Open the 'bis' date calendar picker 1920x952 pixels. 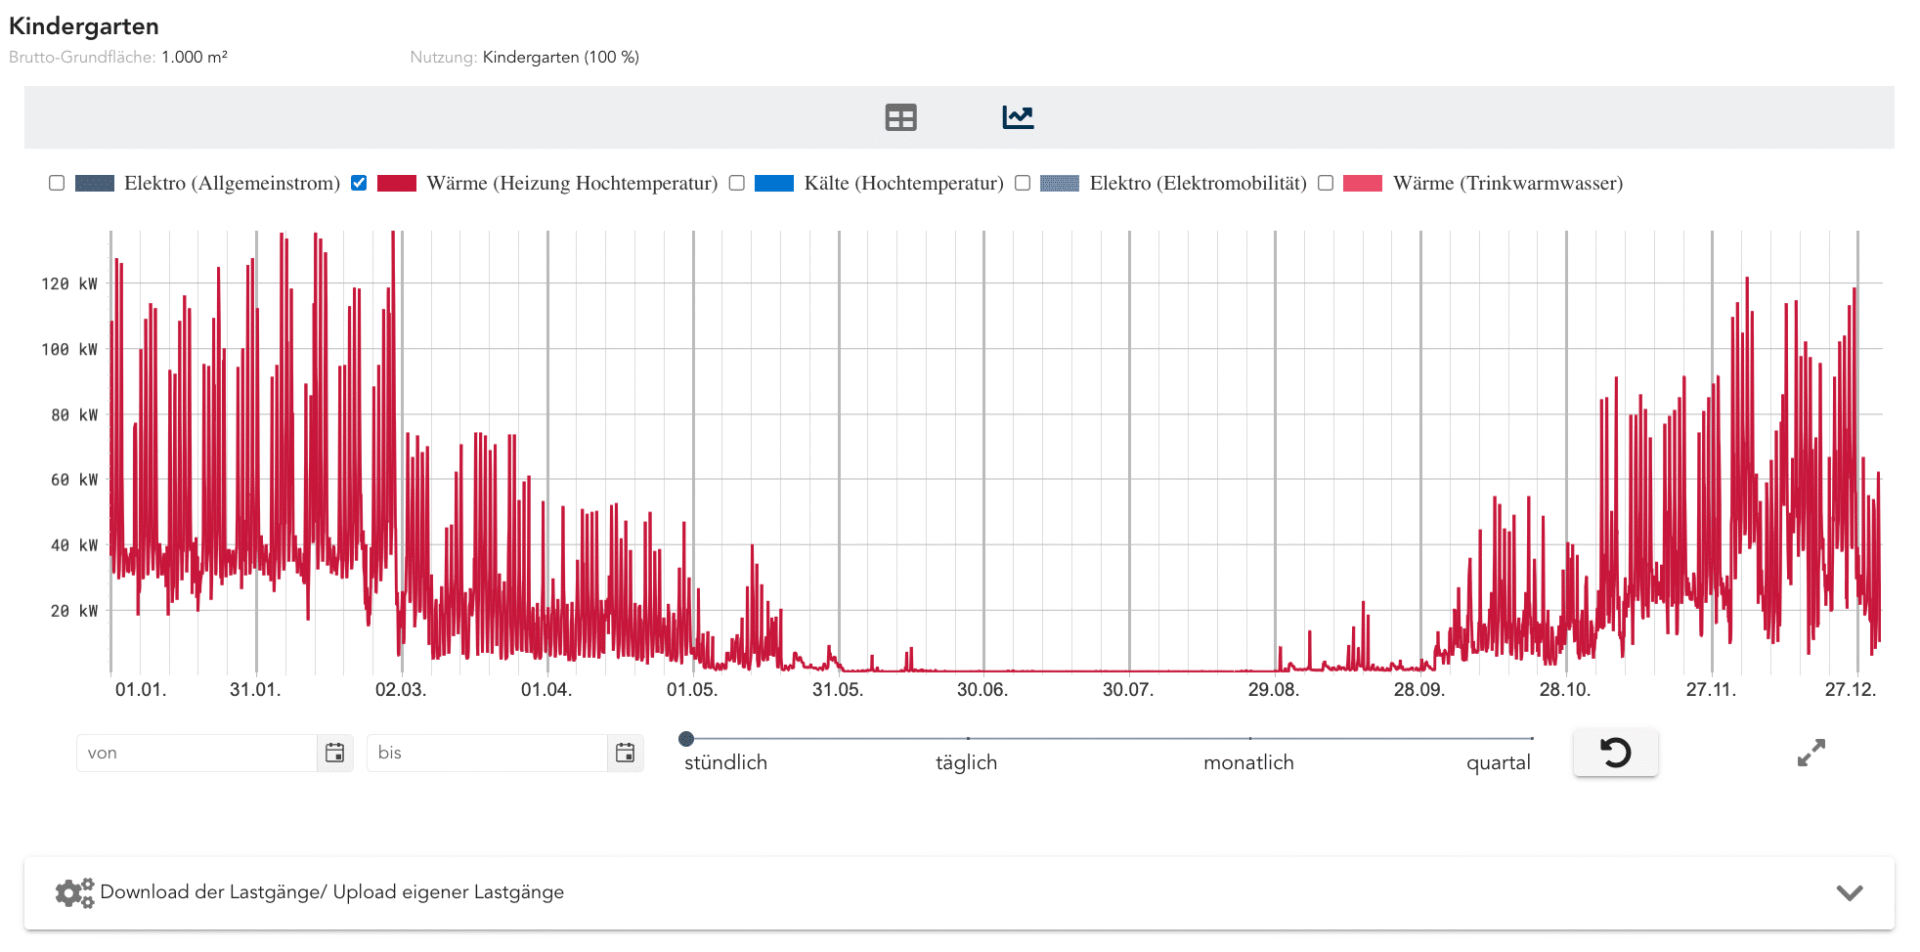(625, 753)
